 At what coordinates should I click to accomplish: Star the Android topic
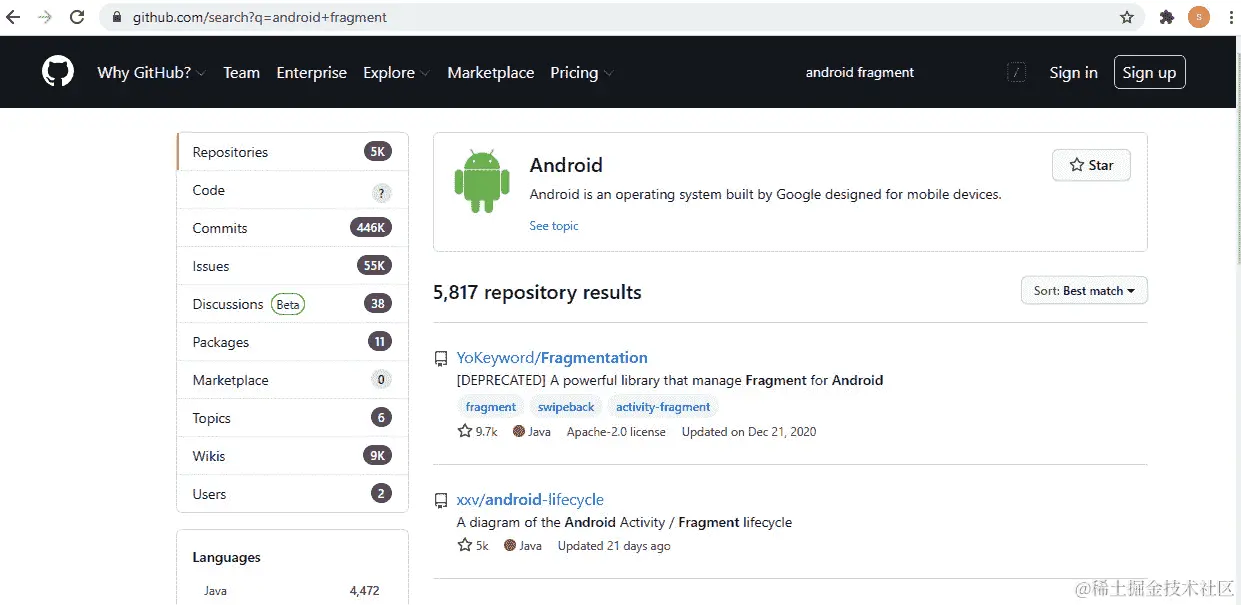(x=1090, y=165)
